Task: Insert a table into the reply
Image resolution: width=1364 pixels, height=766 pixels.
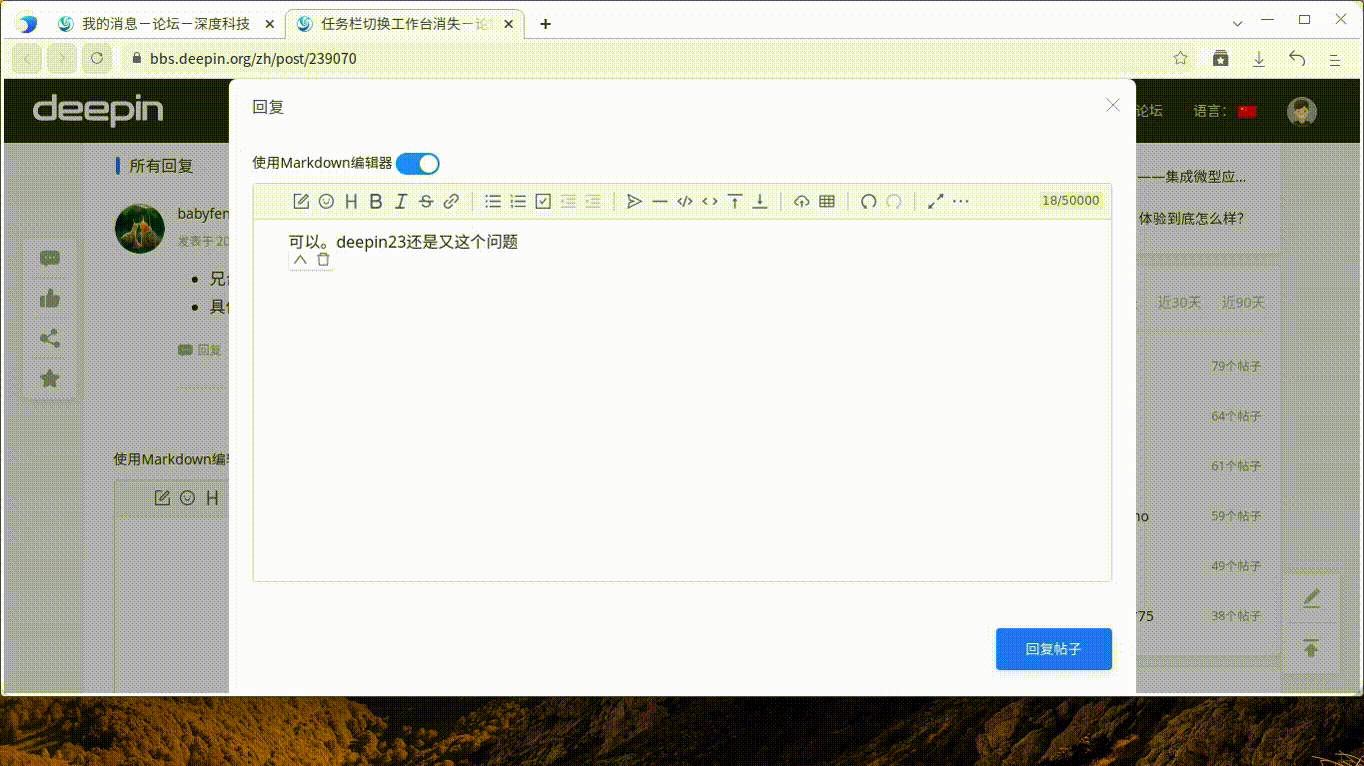Action: (827, 201)
